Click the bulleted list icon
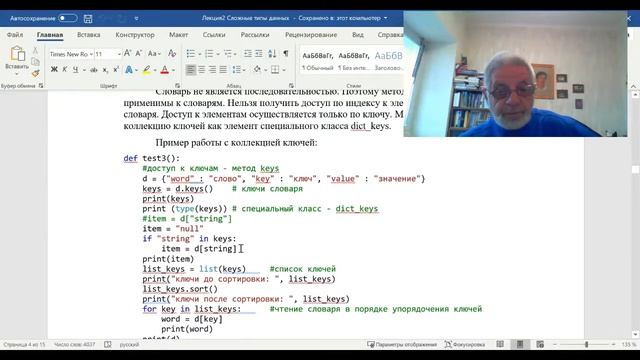The width and height of the screenshot is (640, 360). 191,53
